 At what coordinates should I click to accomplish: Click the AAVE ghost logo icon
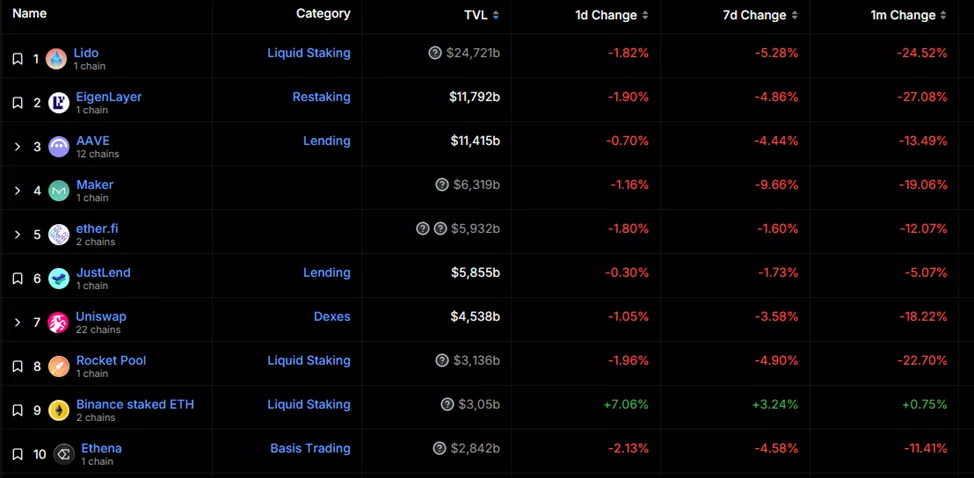(59, 147)
